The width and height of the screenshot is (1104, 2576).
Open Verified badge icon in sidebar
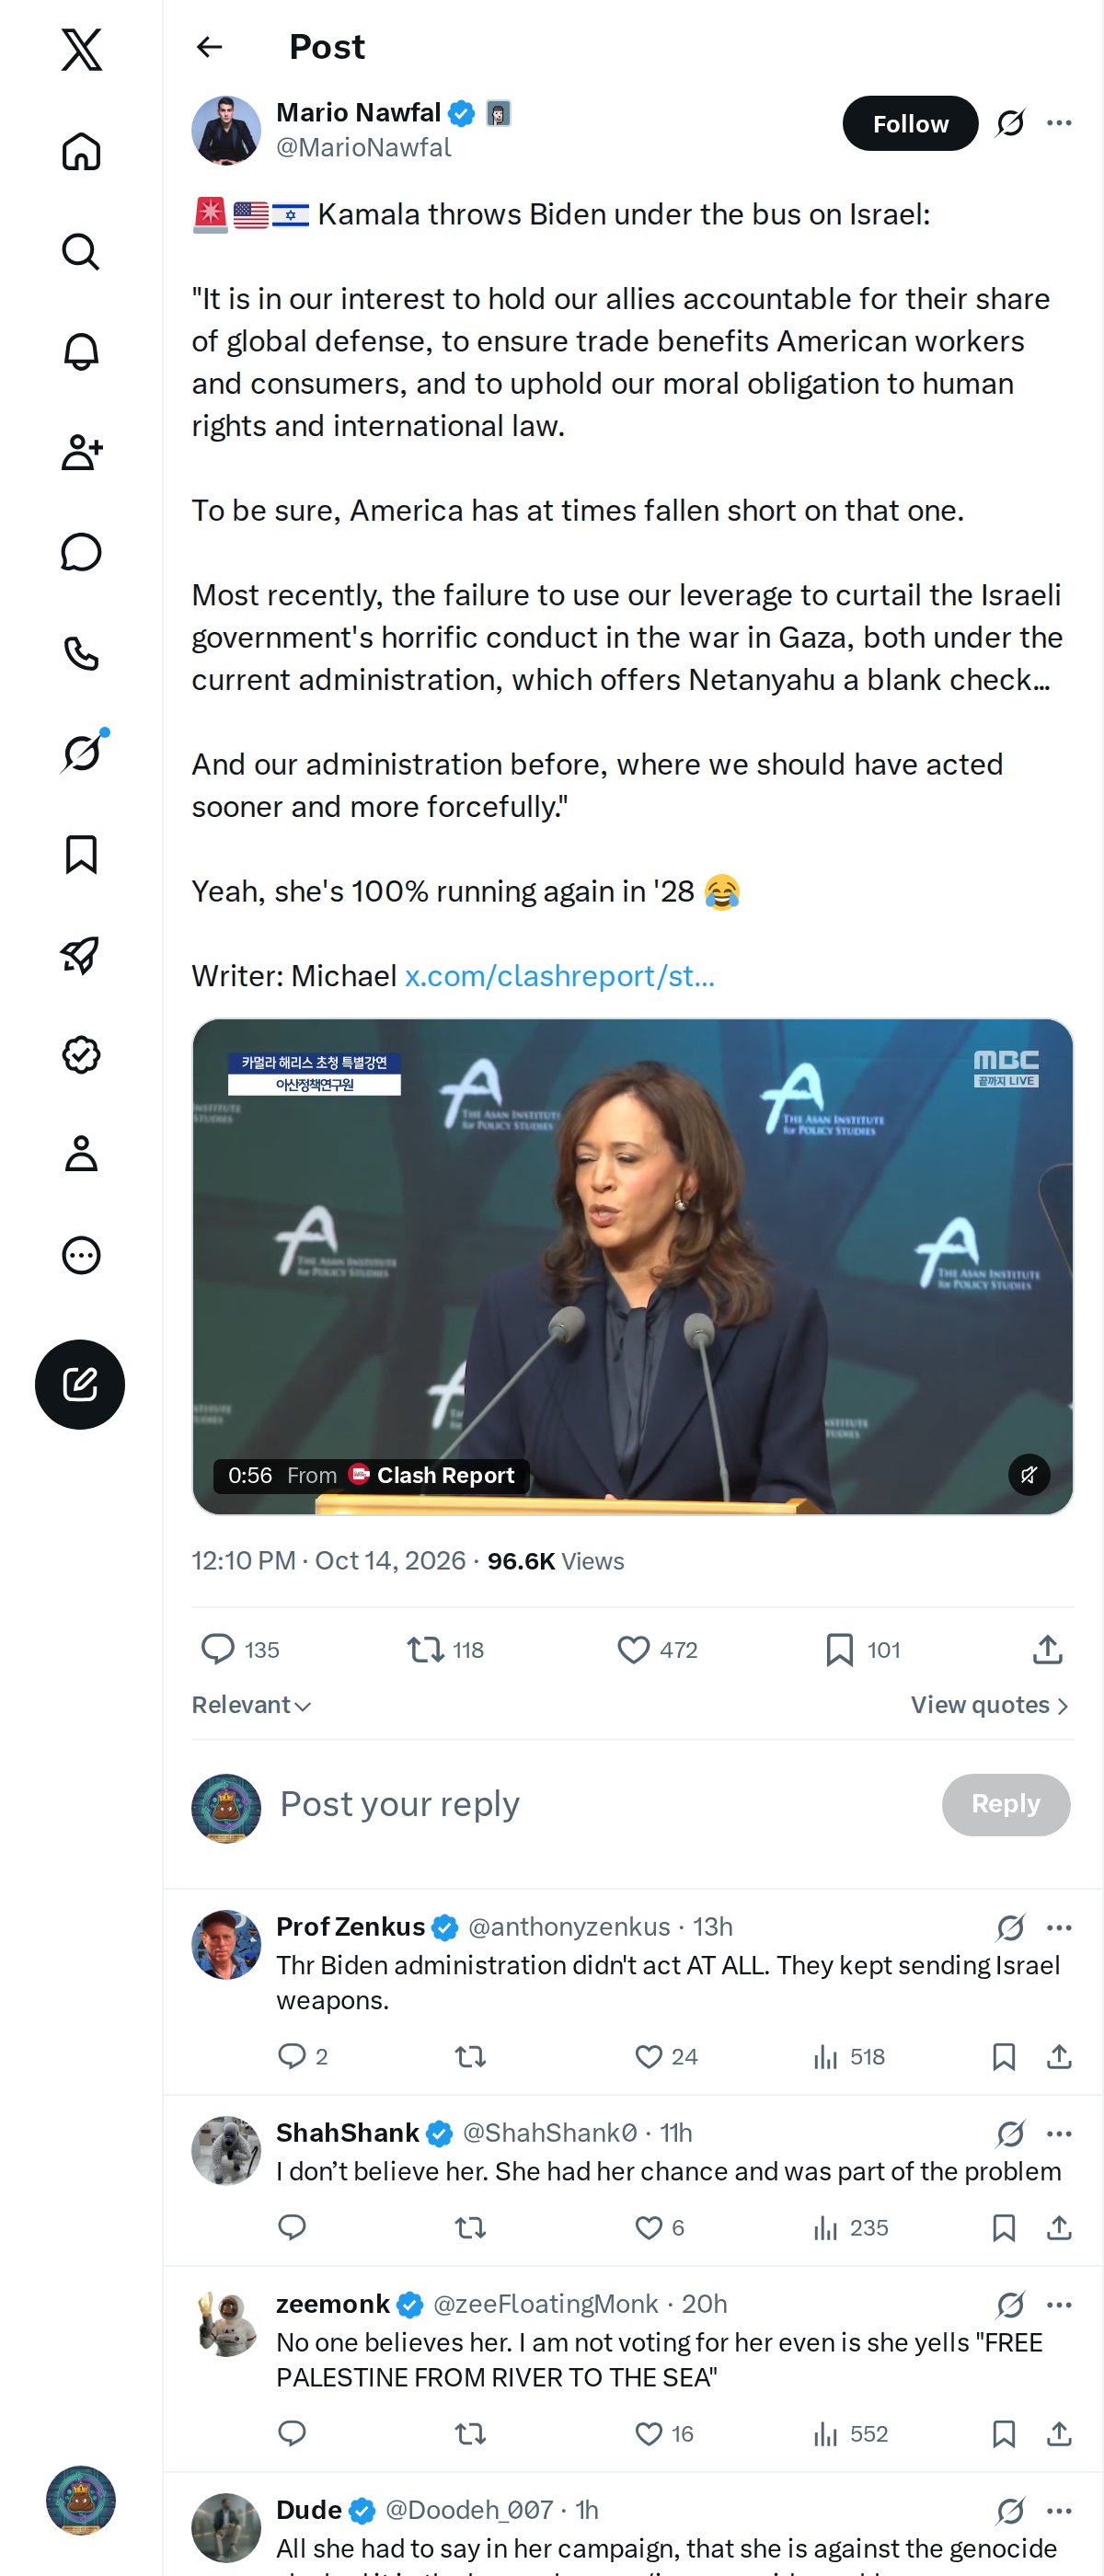[x=81, y=1054]
